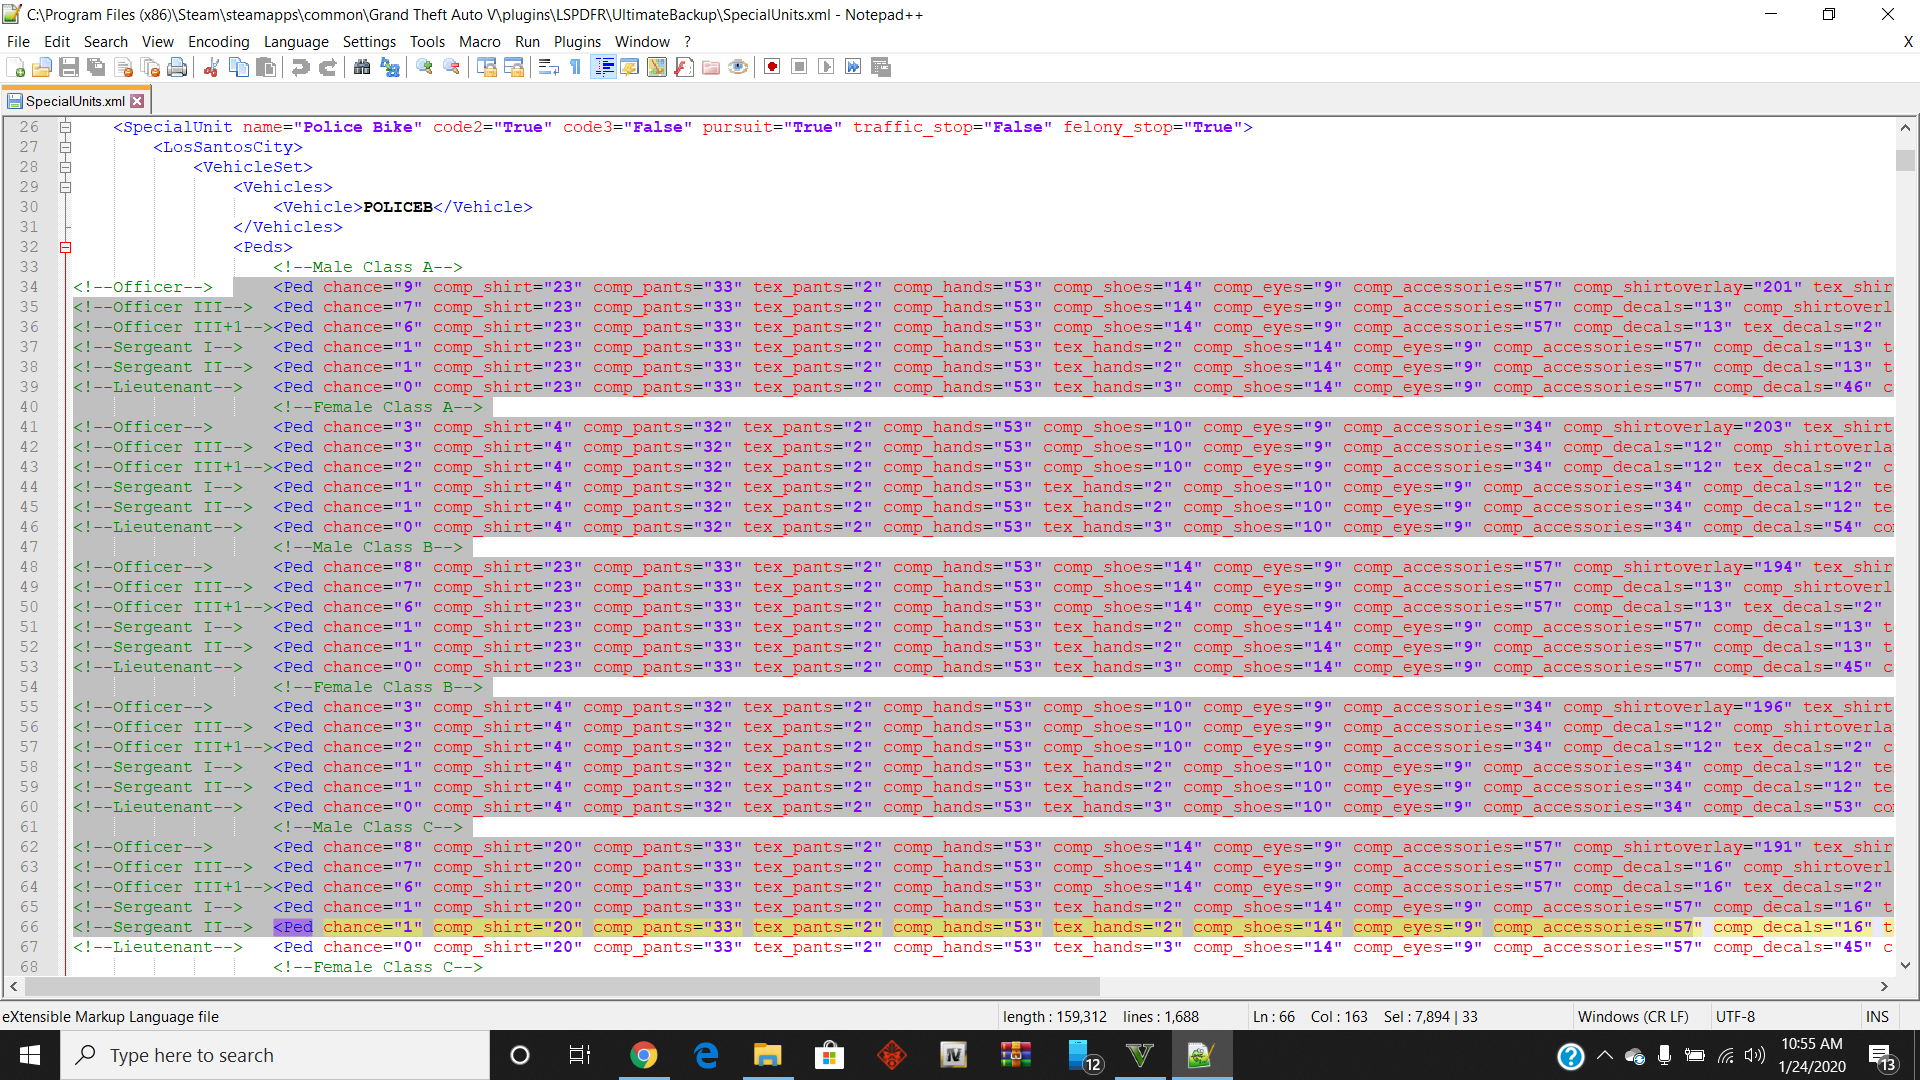Image resolution: width=1920 pixels, height=1080 pixels.
Task: Collapse the Vehicles fold marker on line 29
Action: point(65,187)
